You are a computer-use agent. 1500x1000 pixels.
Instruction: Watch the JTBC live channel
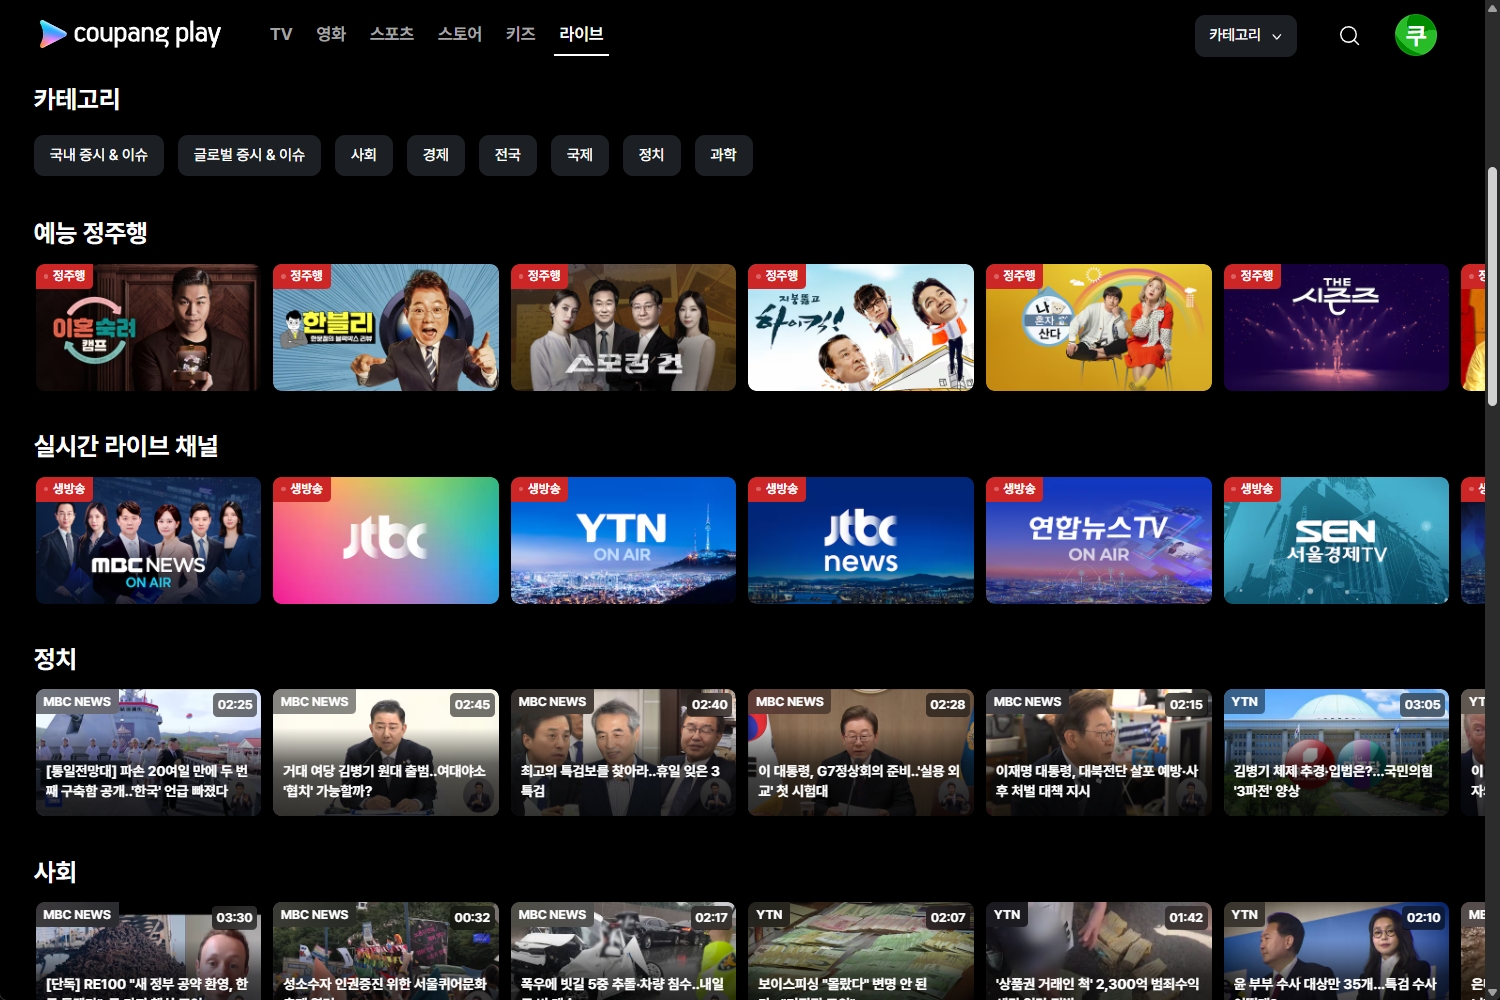click(x=386, y=540)
